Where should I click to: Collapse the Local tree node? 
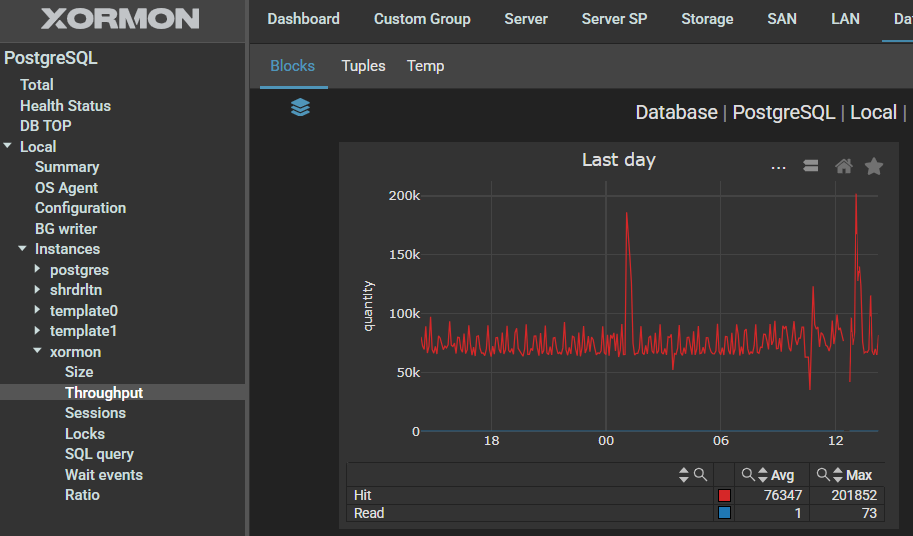click(8, 147)
